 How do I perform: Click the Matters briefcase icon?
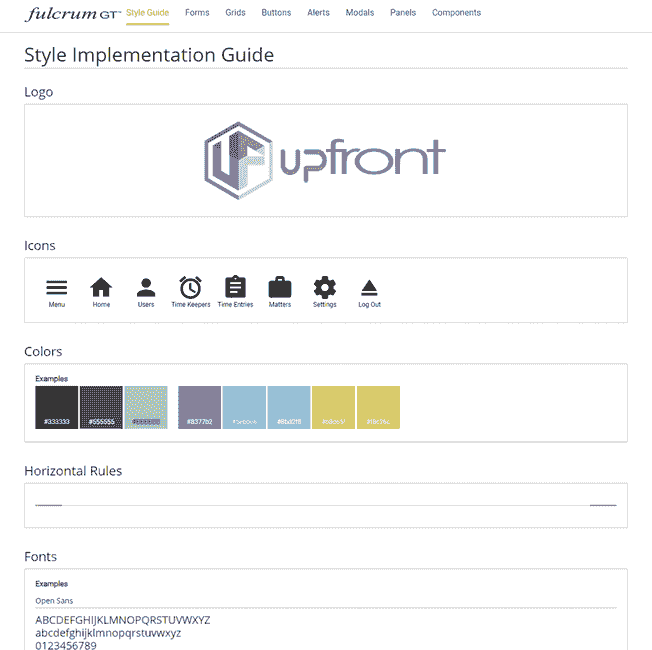280,287
